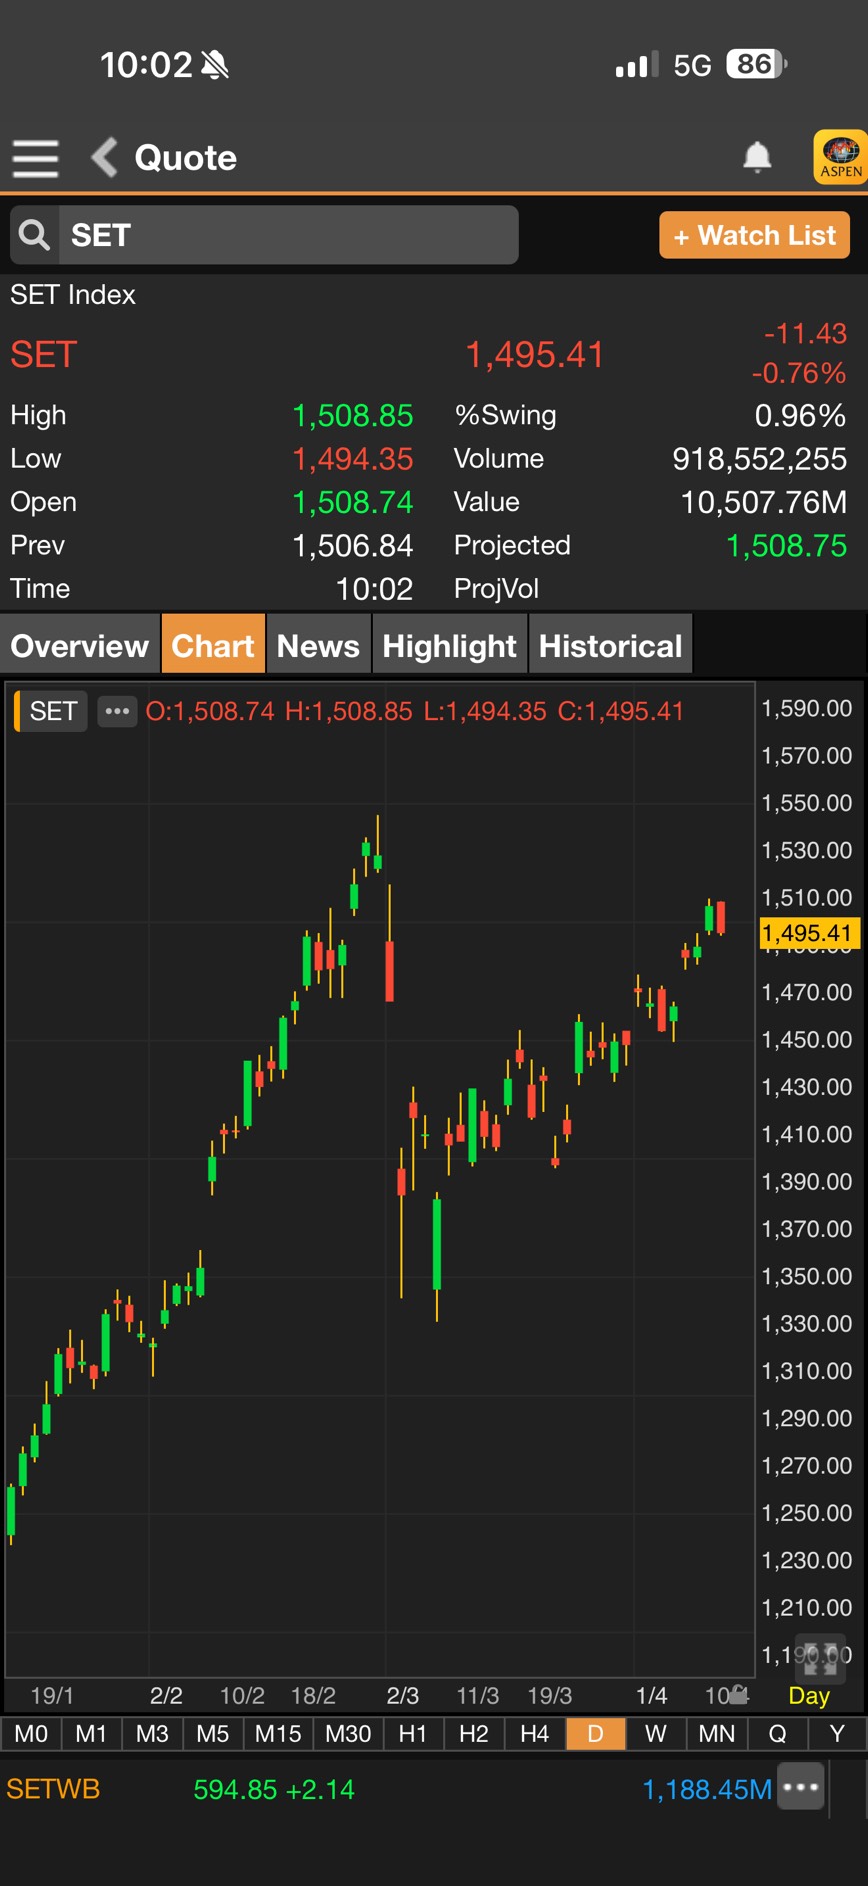
Task: Open notifications bell
Action: (x=757, y=157)
